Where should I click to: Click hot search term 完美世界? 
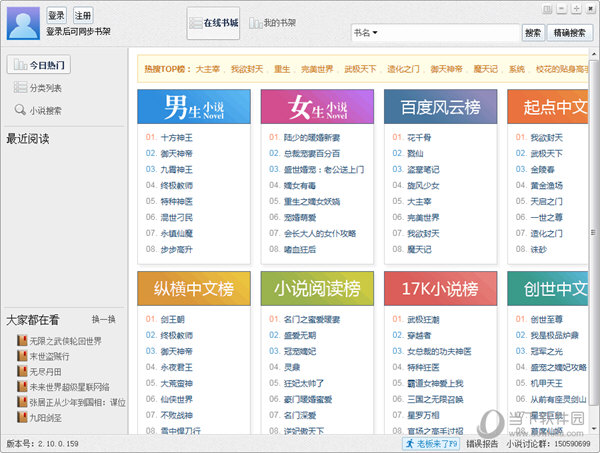[317, 69]
